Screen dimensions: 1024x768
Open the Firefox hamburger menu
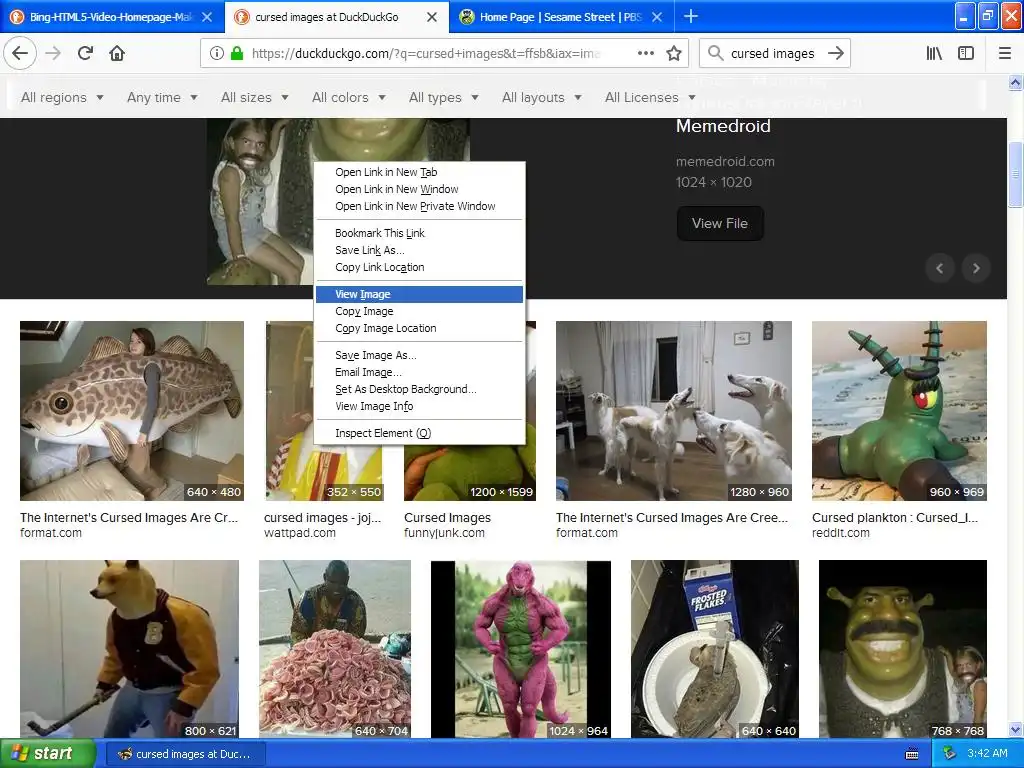tap(1004, 53)
